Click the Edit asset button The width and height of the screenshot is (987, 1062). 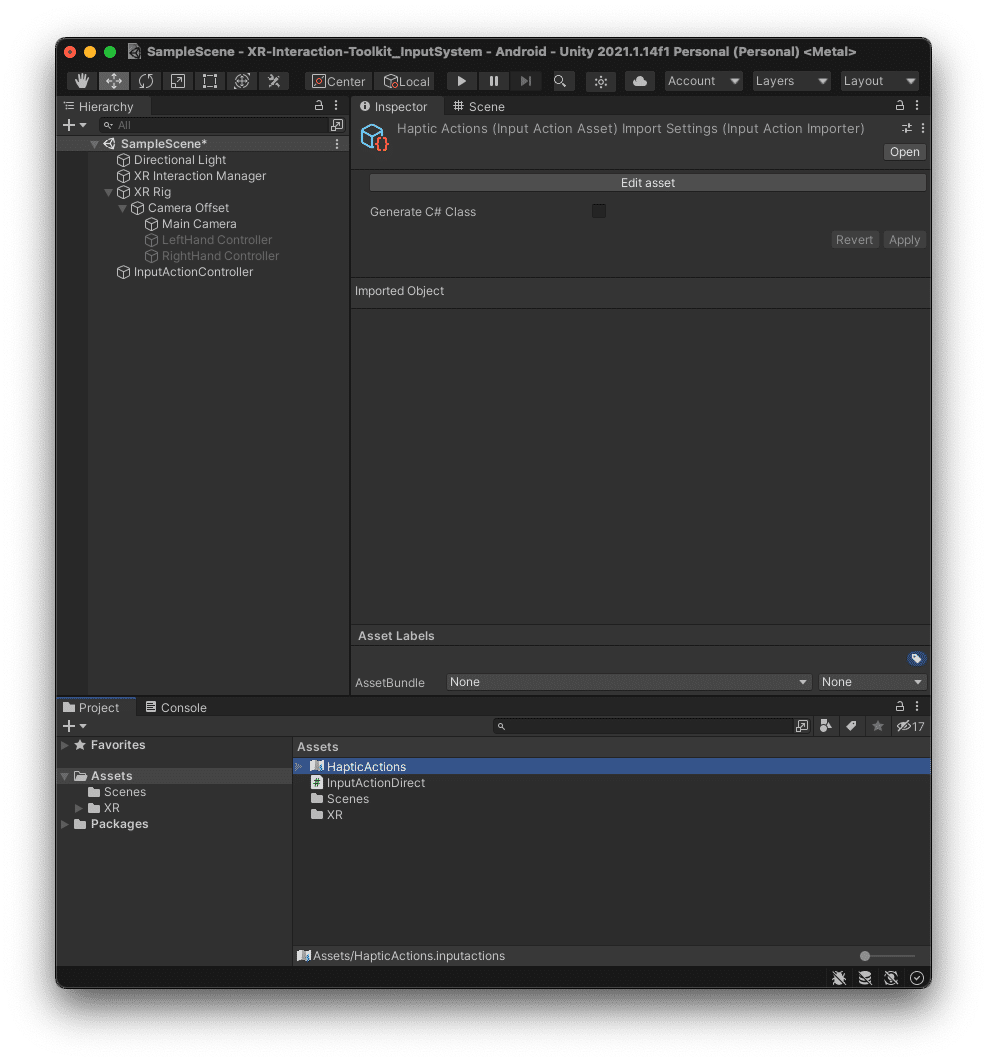(x=648, y=183)
